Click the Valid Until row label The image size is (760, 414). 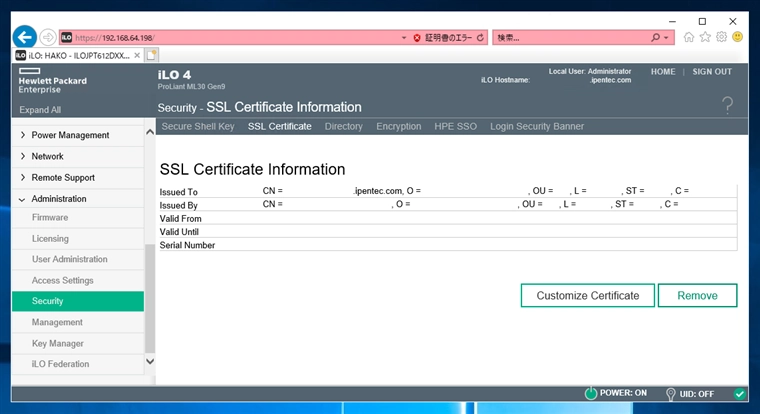pyautogui.click(x=179, y=232)
